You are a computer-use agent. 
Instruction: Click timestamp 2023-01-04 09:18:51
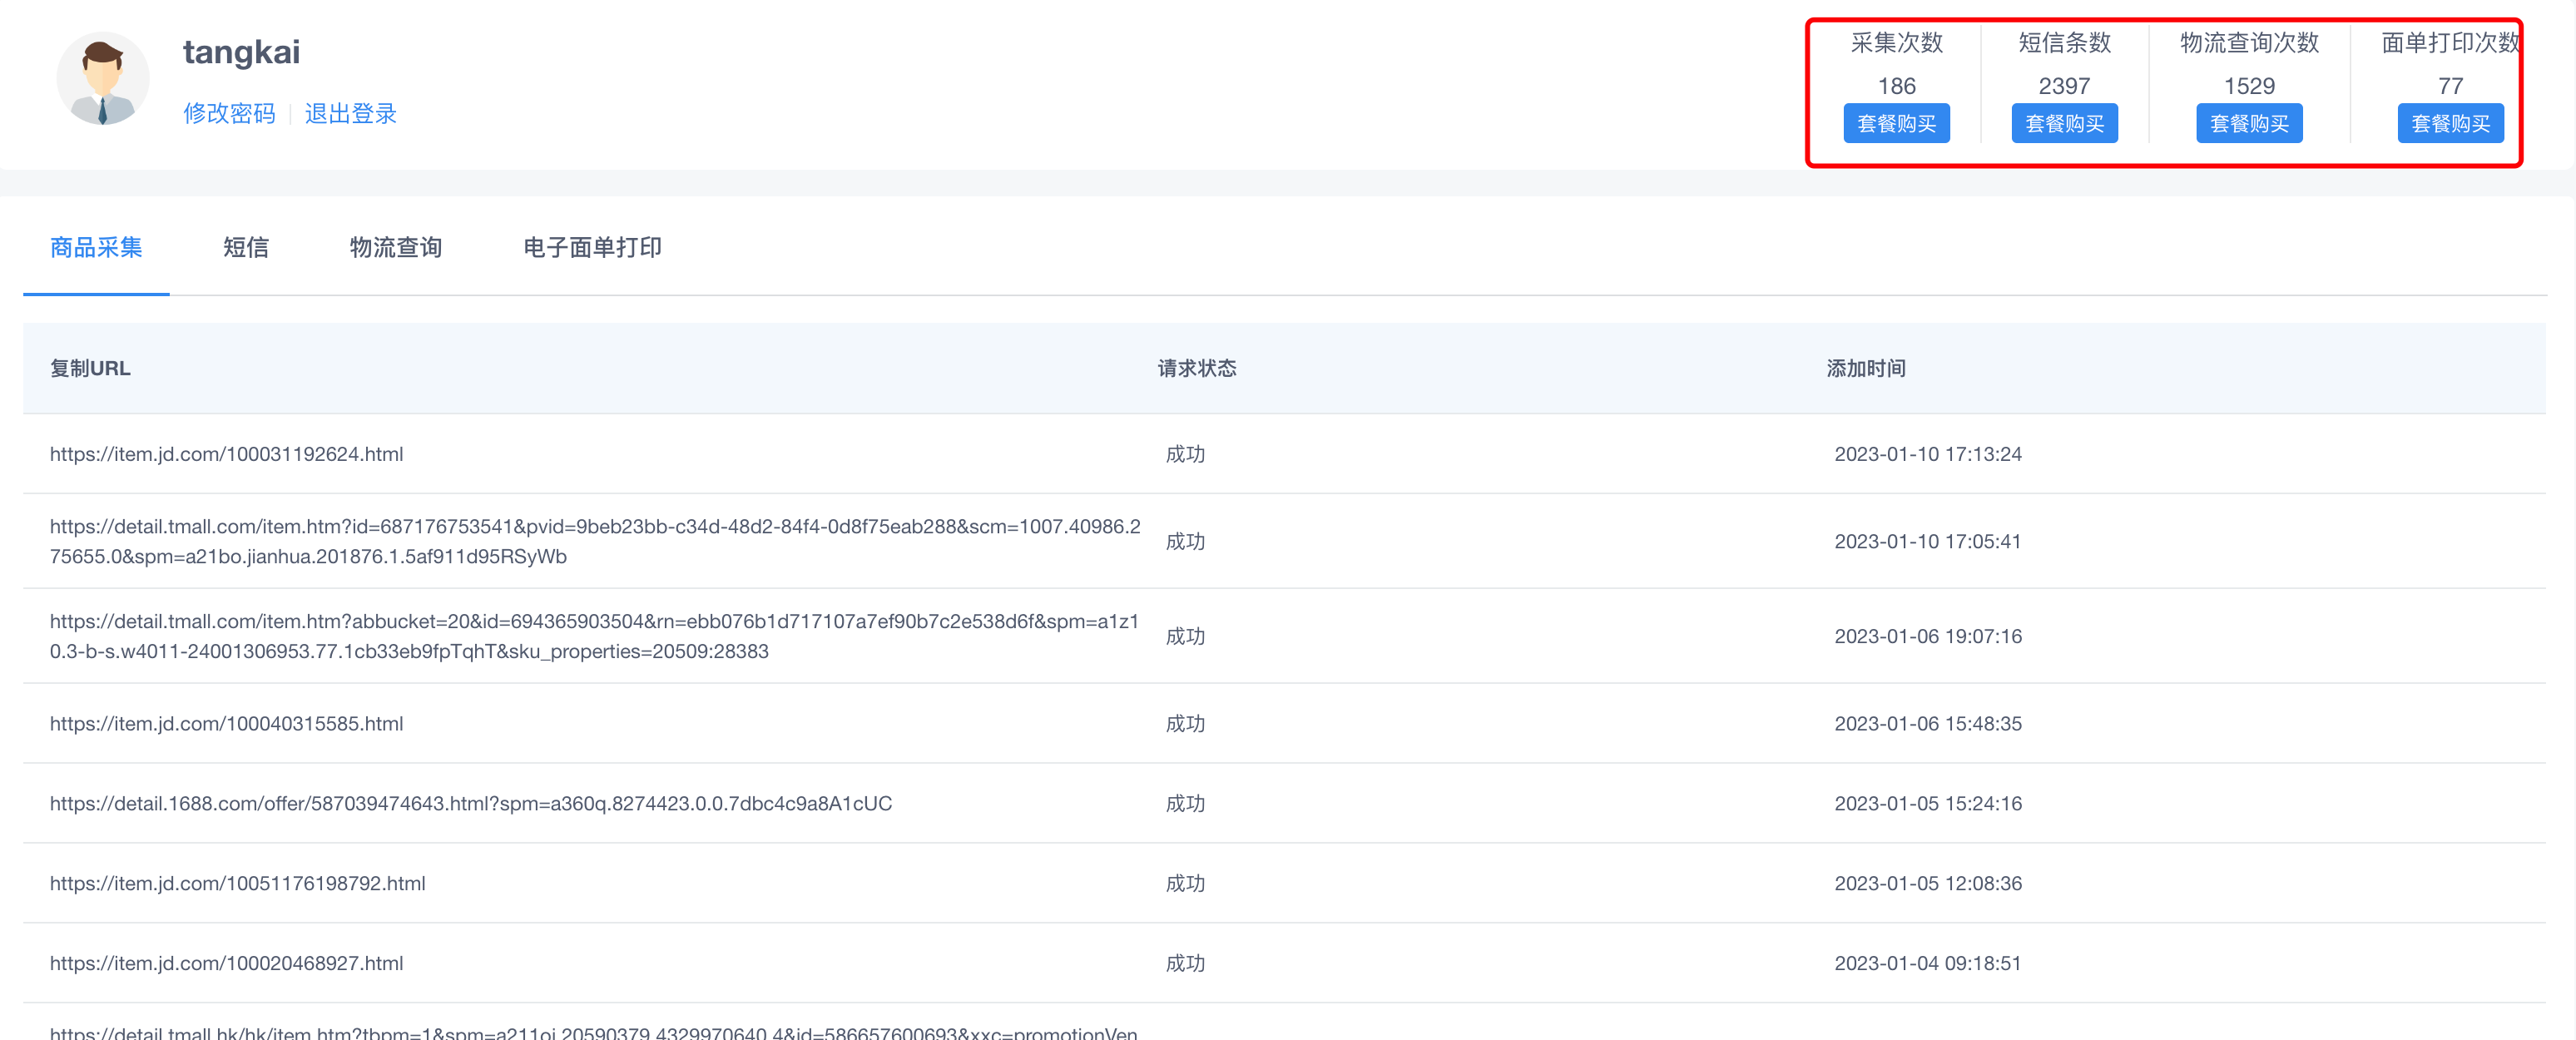point(1928,963)
